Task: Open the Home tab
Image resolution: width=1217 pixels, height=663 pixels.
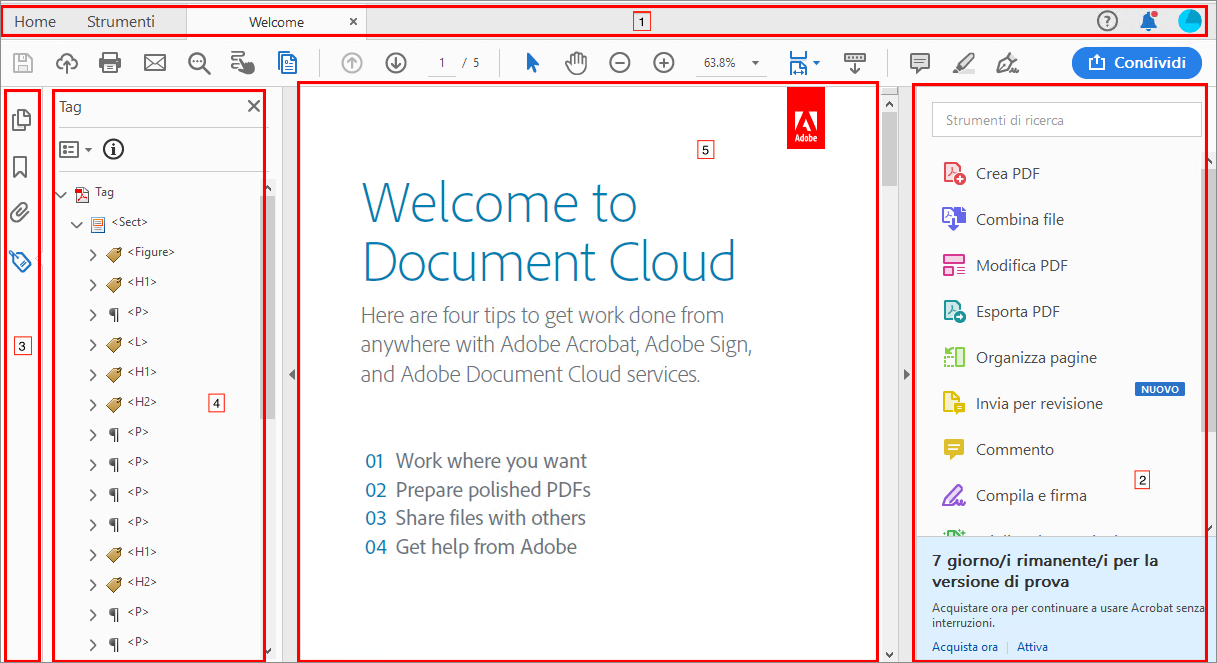Action: coord(36,21)
